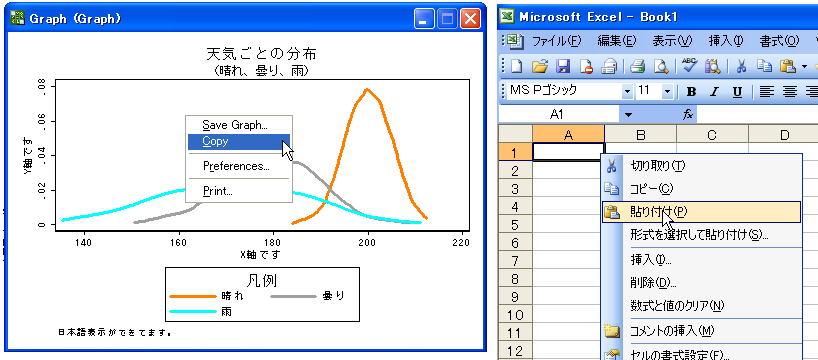Choose 削除(D)... in context menu
818x360 pixels.
pyautogui.click(x=701, y=283)
